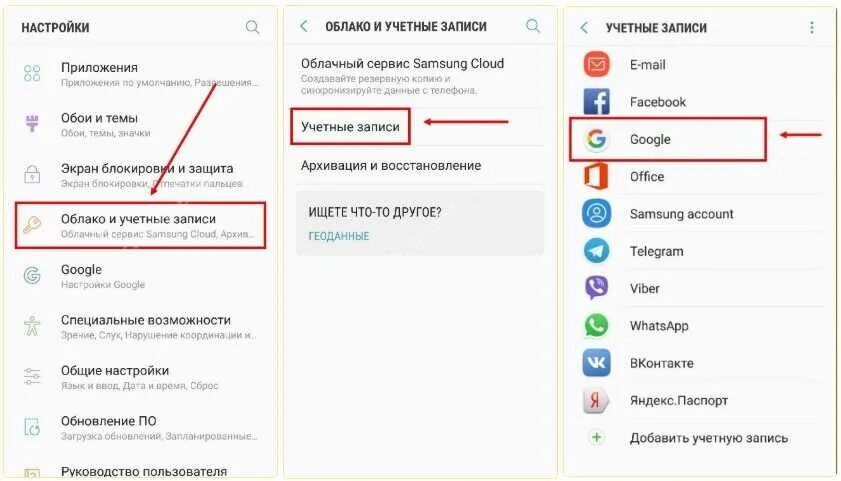This screenshot has width=841, height=481.
Task: Select Учетные записи menu entry
Action: click(350, 127)
